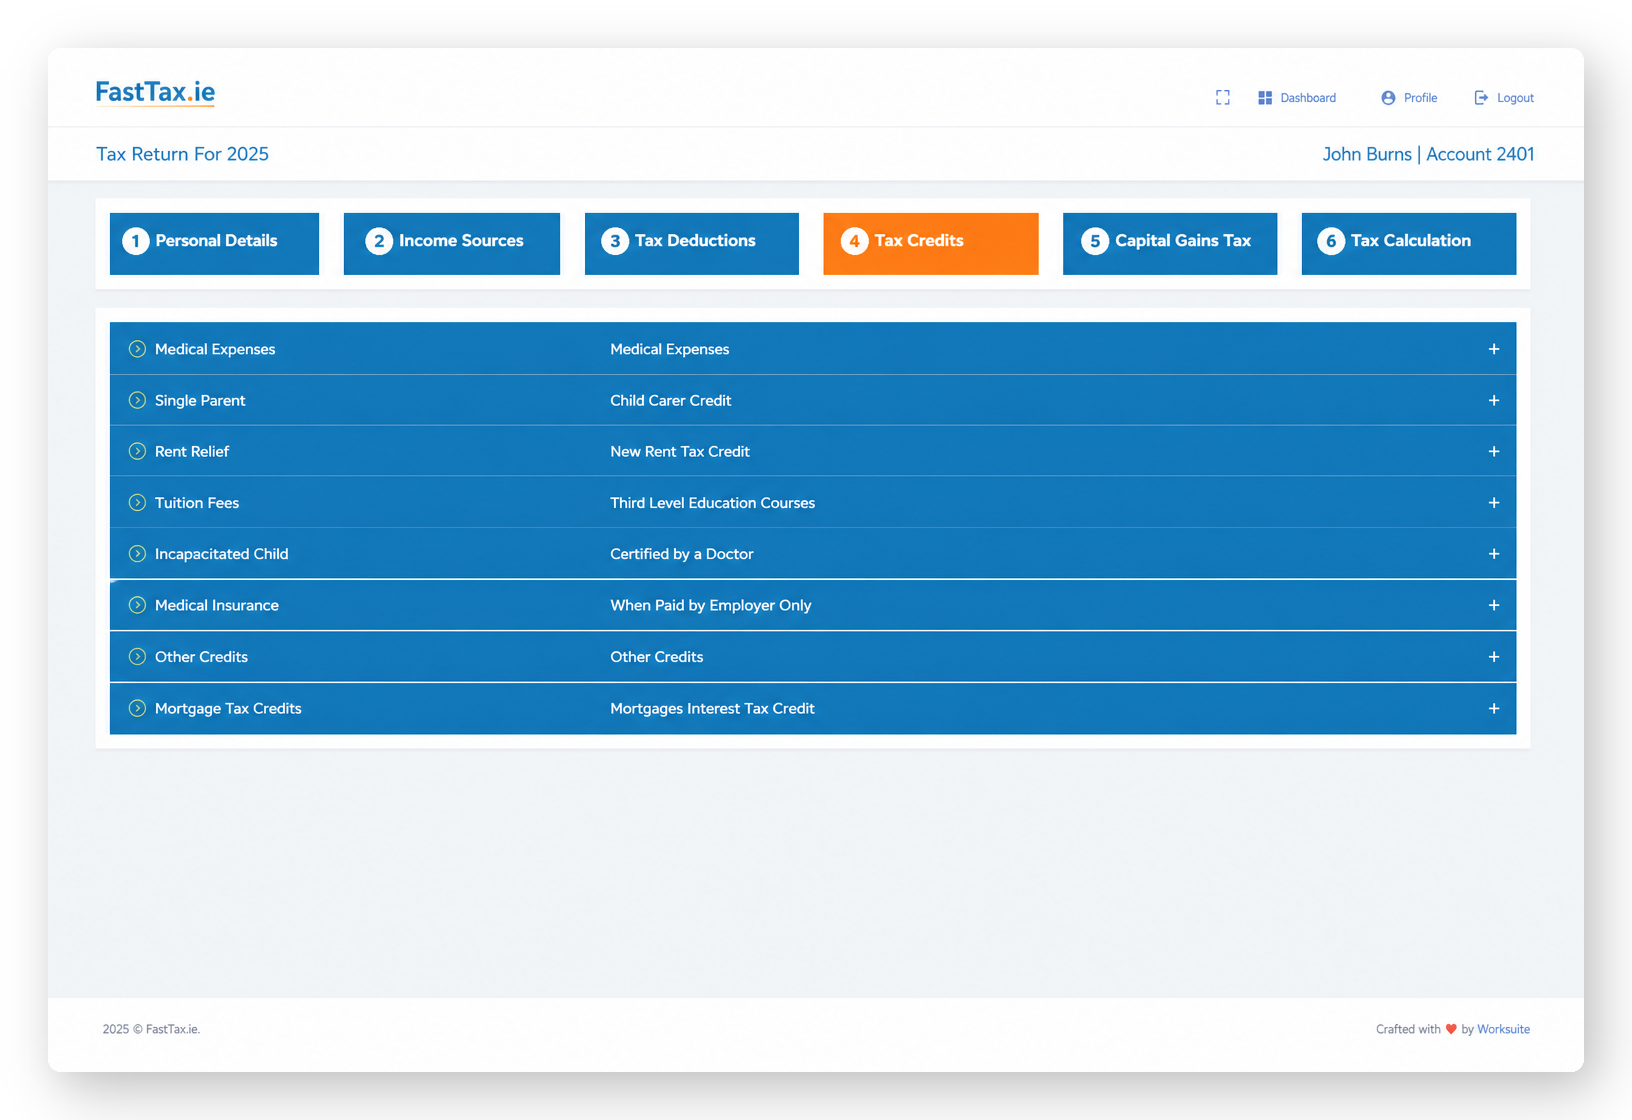The image size is (1632, 1120).
Task: Click the circled arrow beside Tuition Fees
Action: click(137, 502)
